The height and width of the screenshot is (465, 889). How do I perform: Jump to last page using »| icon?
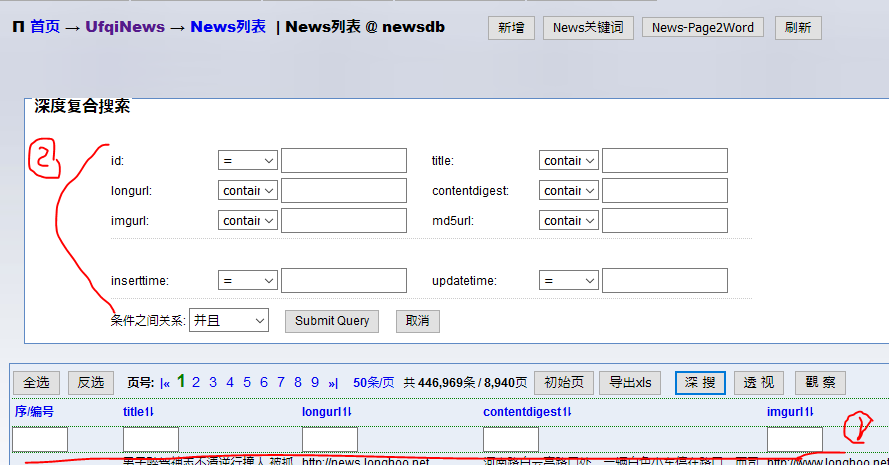click(333, 383)
